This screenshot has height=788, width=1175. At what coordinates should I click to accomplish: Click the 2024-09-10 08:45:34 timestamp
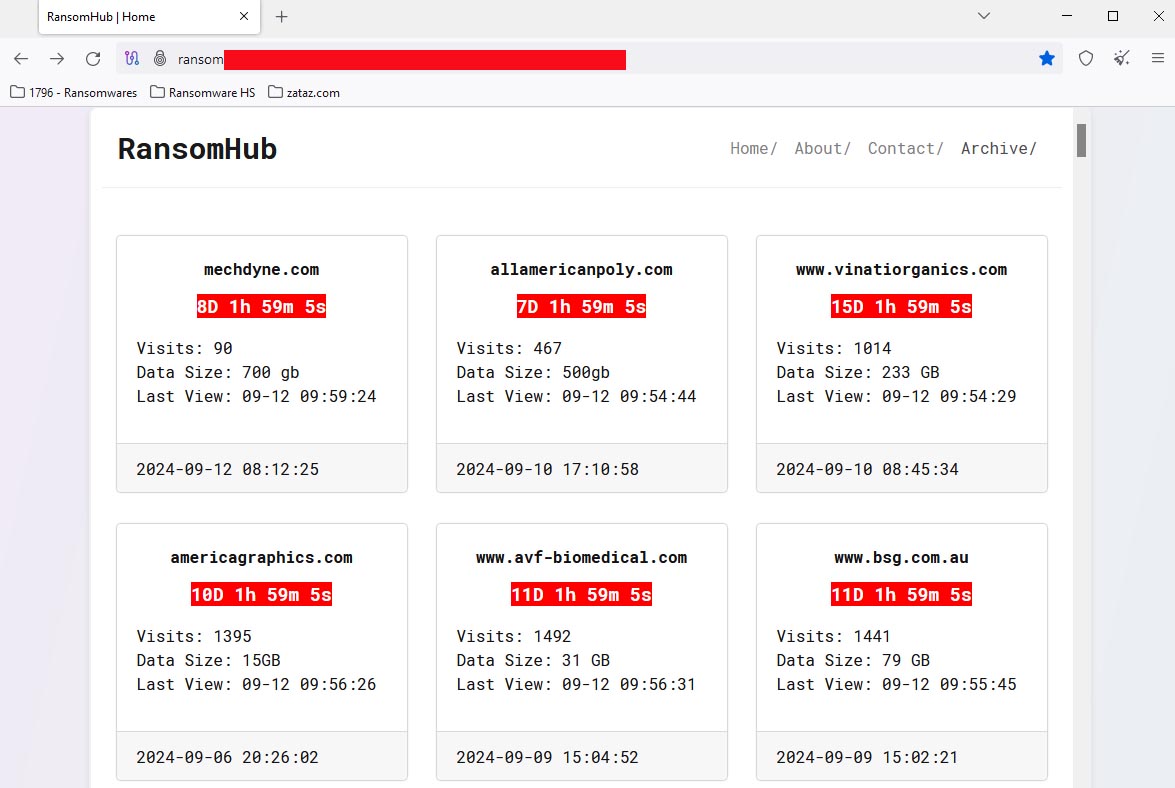pos(868,469)
